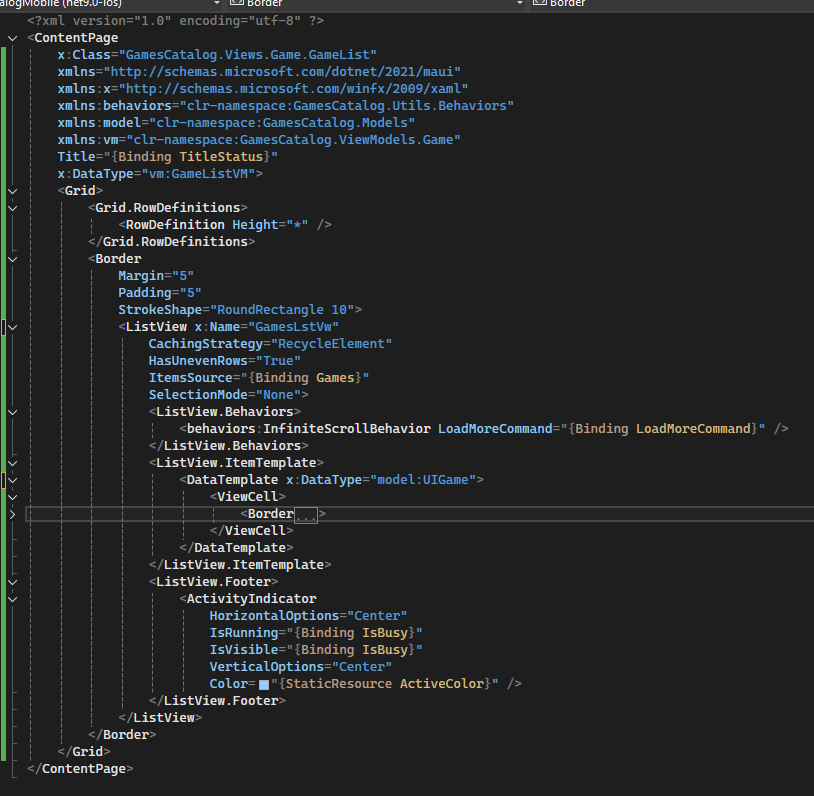The height and width of the screenshot is (796, 814).
Task: Click the LoadMoreCommand binding text
Action: pos(692,428)
